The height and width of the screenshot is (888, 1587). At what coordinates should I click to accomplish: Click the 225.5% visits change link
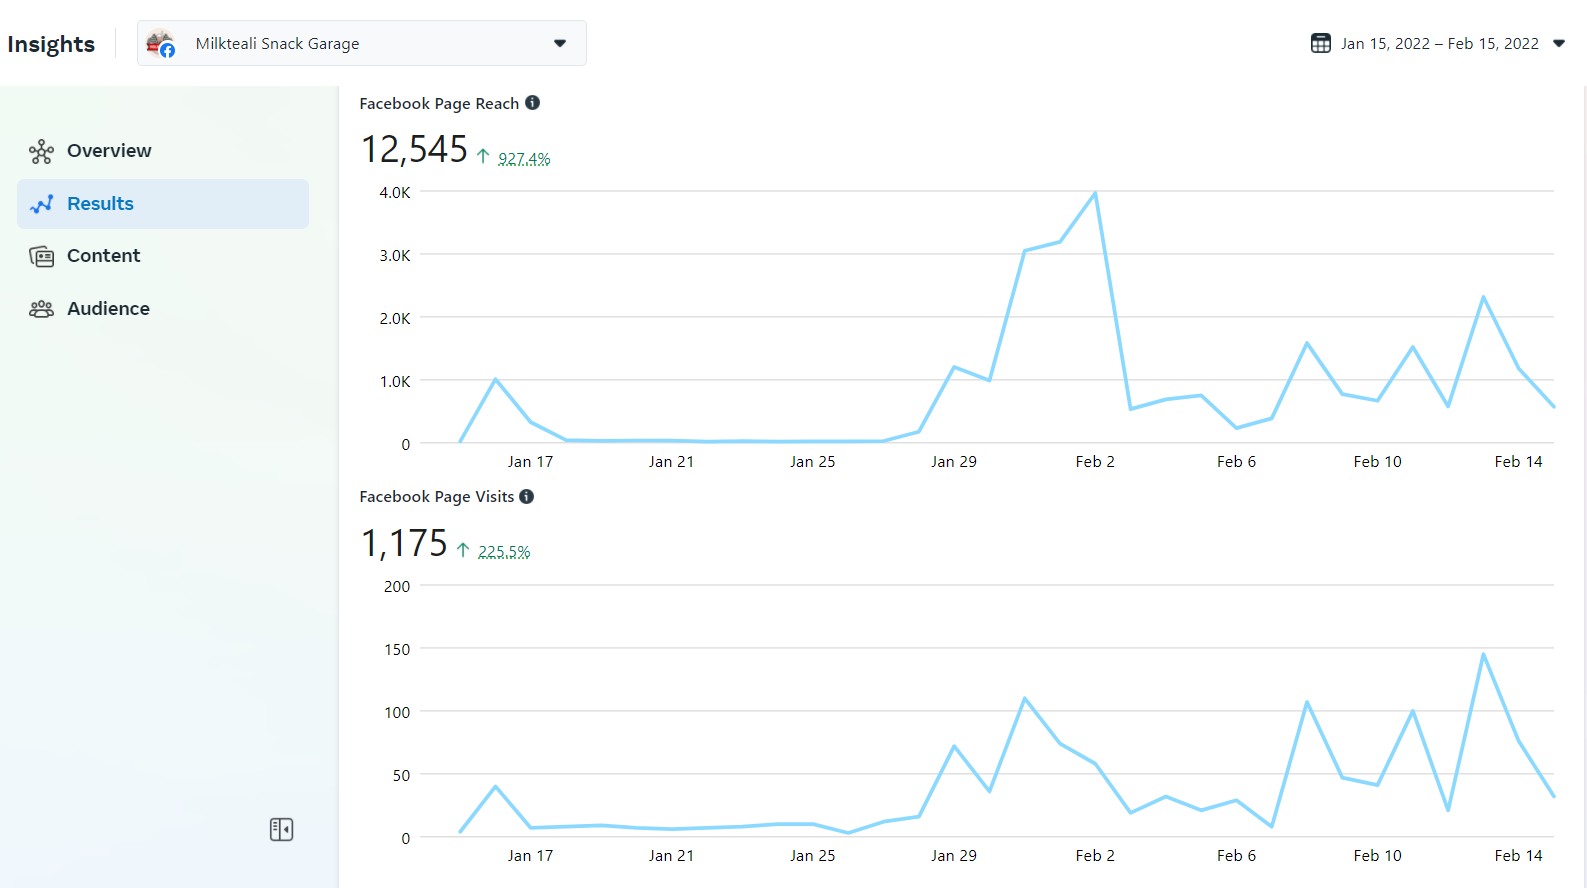504,552
